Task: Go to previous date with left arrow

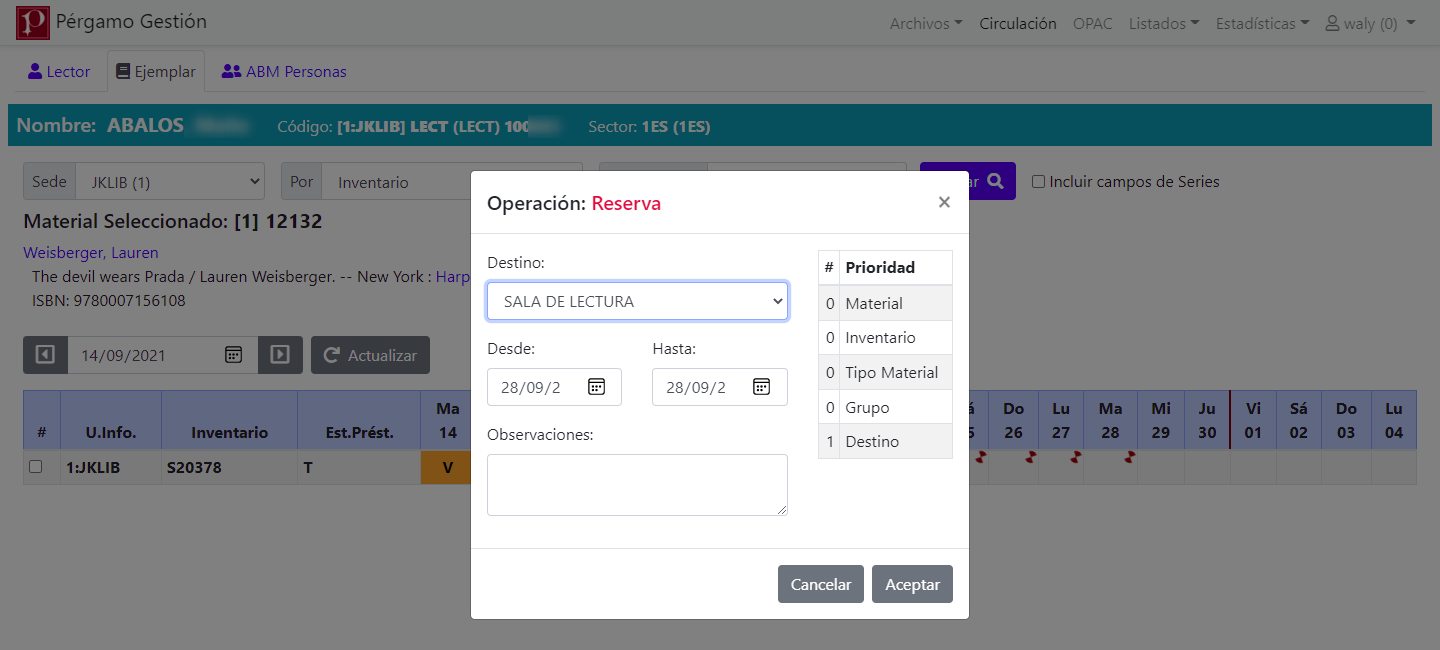Action: coord(45,355)
